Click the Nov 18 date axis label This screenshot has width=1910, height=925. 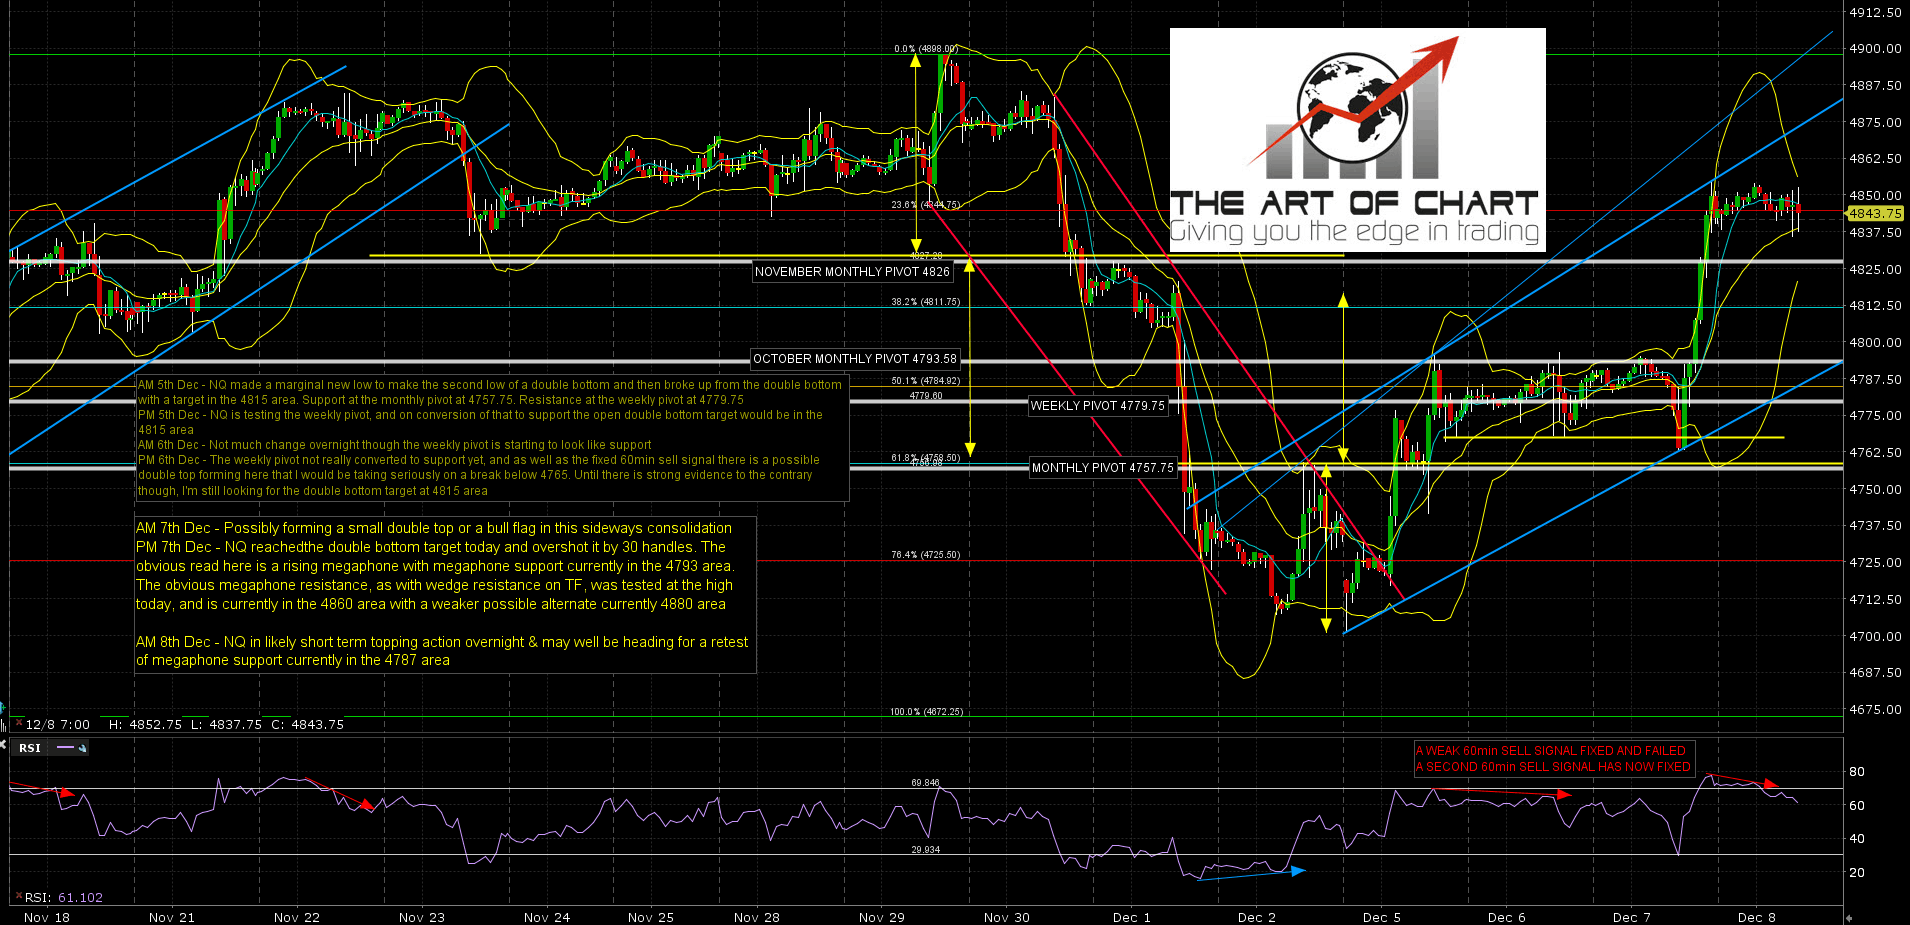(47, 917)
